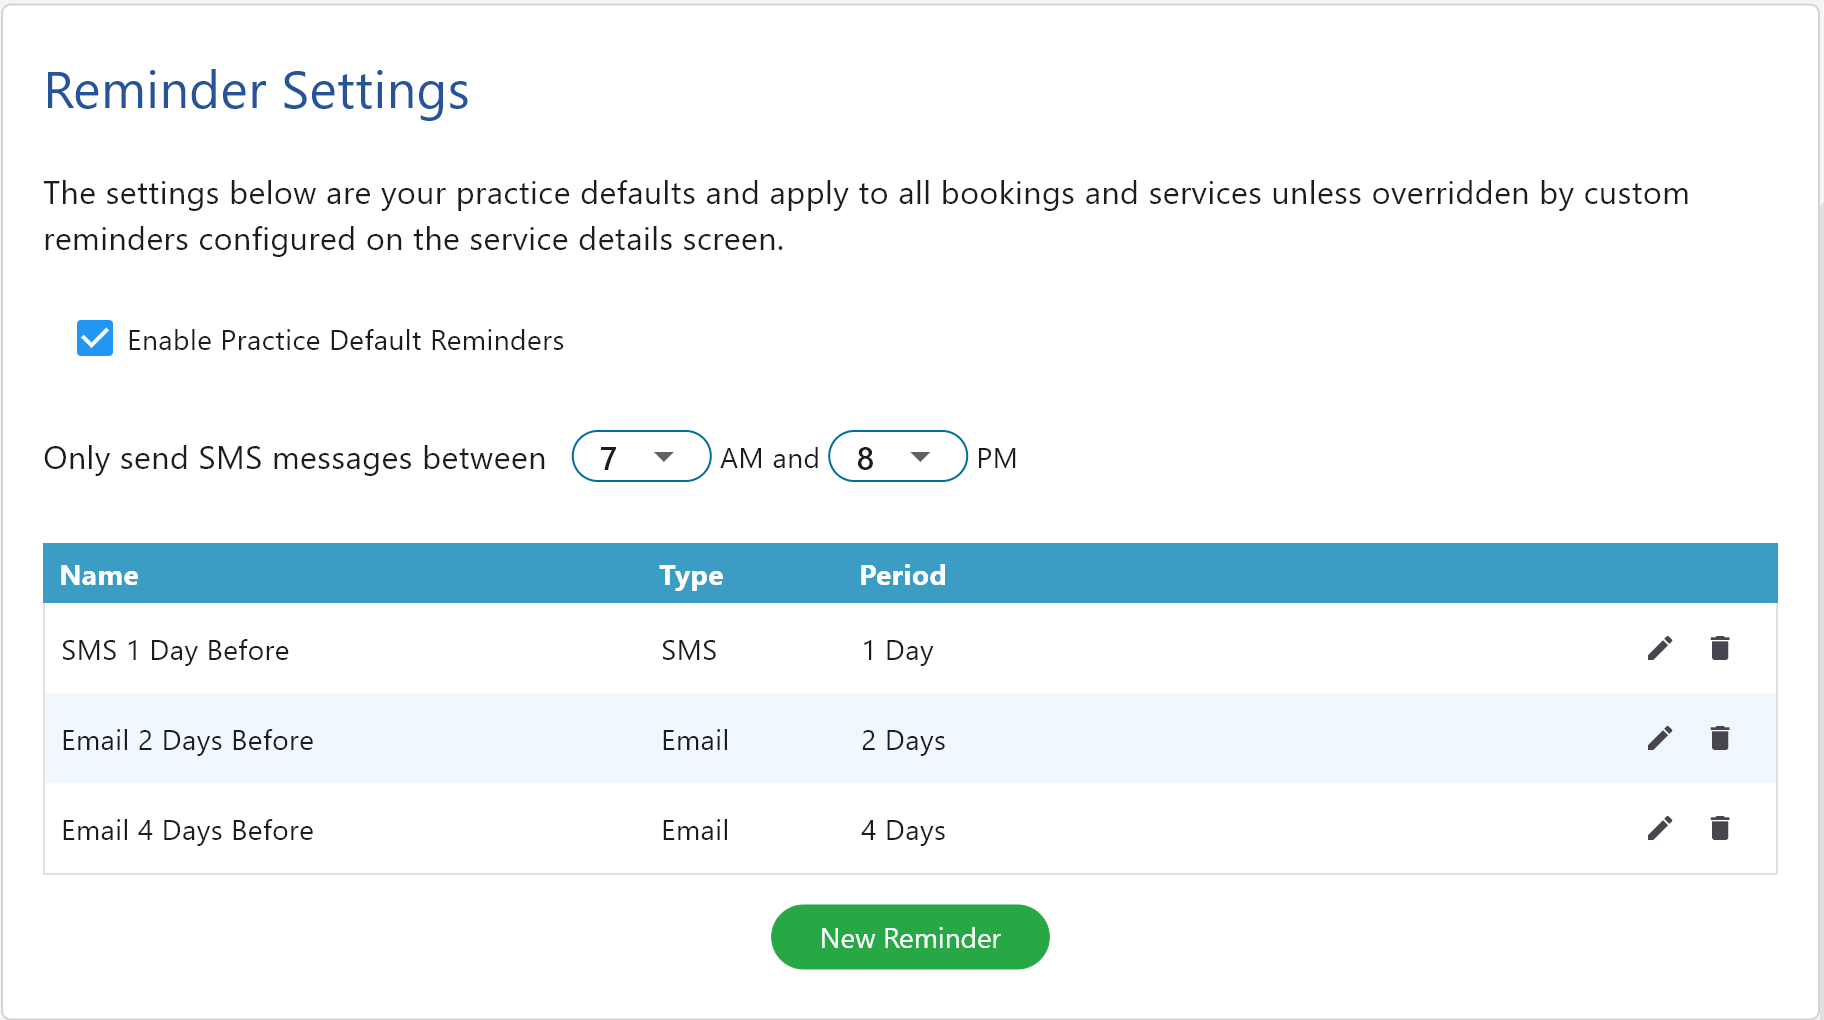Select the Reminder Settings heading
The height and width of the screenshot is (1020, 1824).
click(x=257, y=91)
